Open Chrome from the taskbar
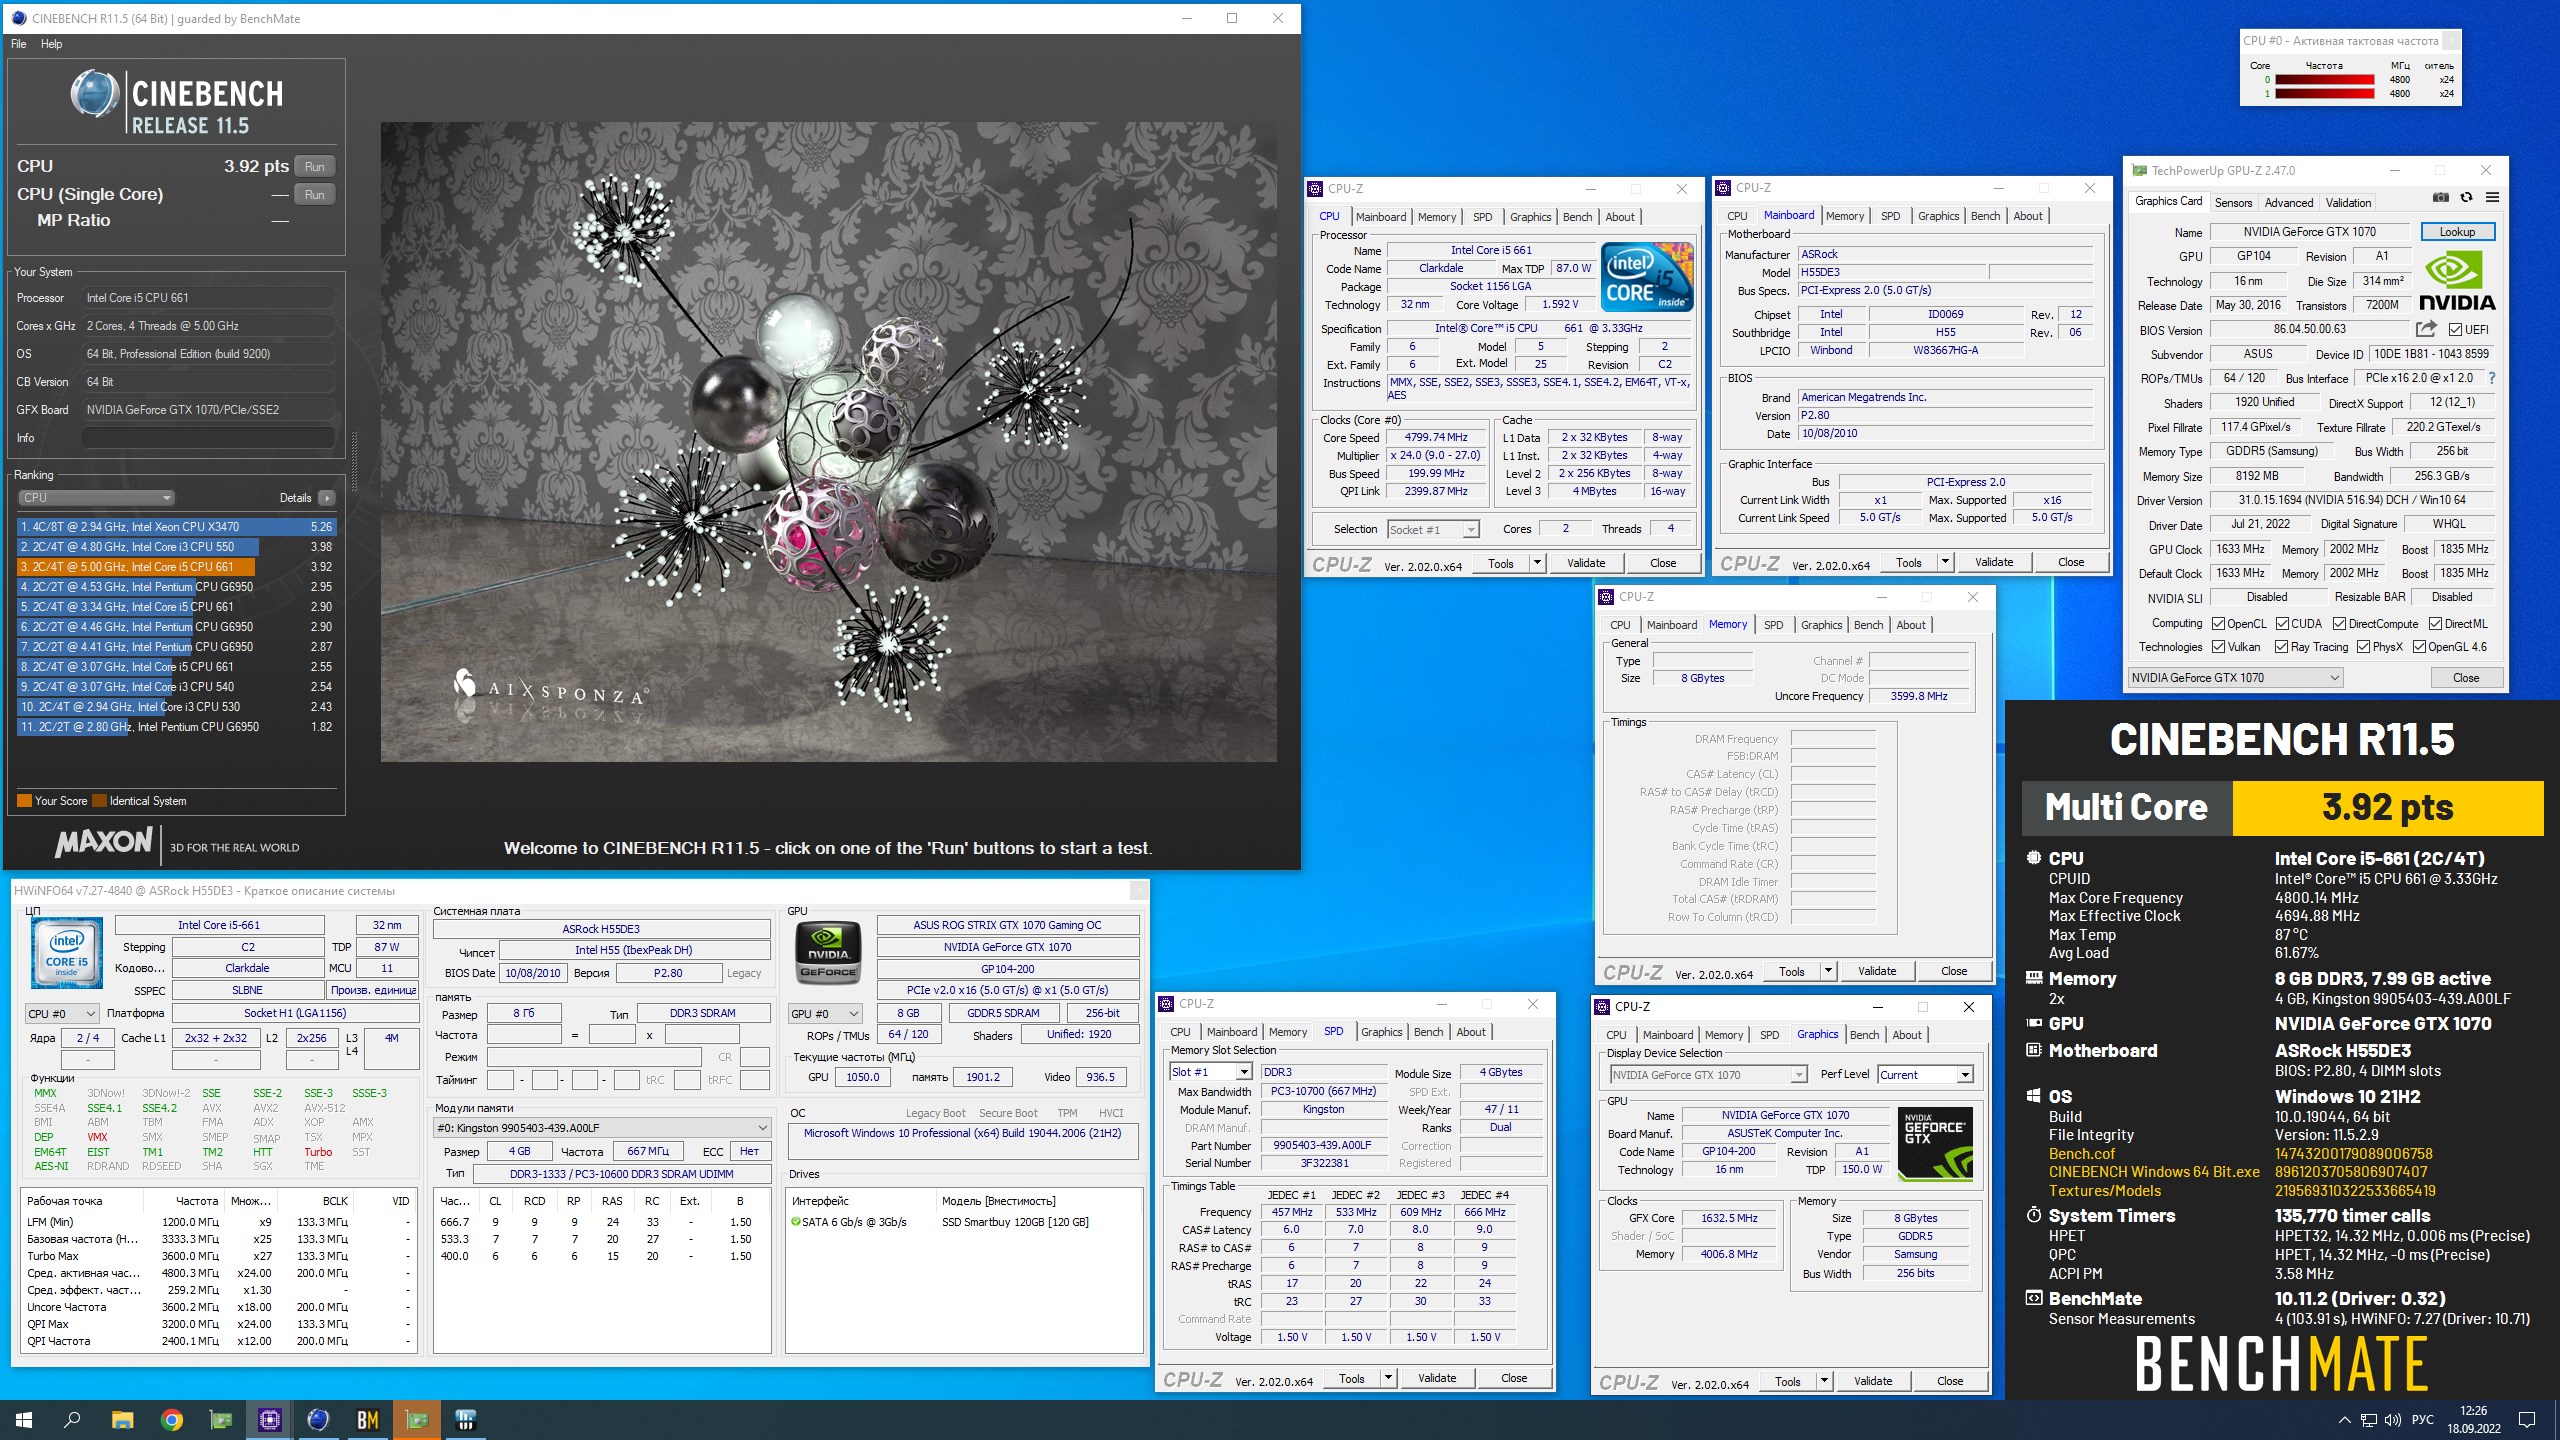This screenshot has width=2560, height=1440. click(x=172, y=1420)
